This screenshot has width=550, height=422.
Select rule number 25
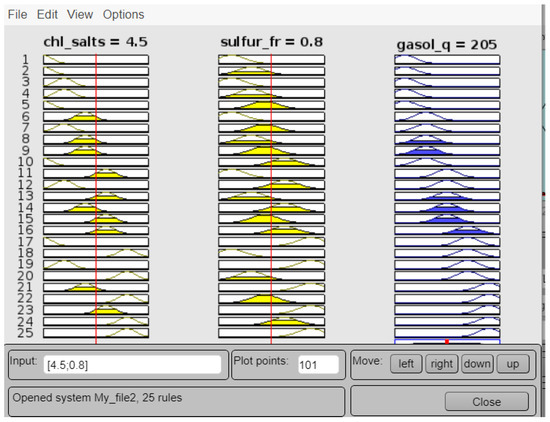pos(25,333)
